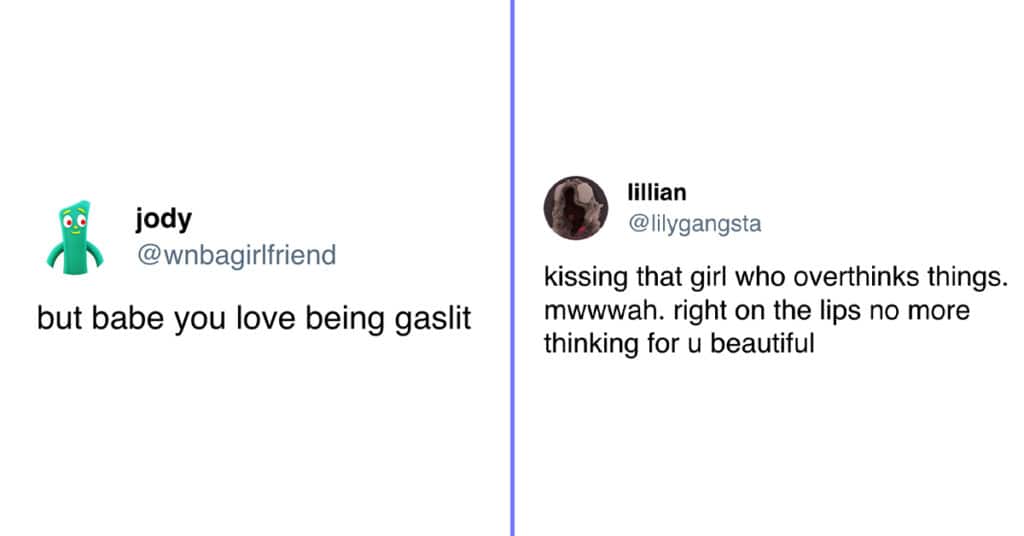Click the display name jody

[x=163, y=218]
